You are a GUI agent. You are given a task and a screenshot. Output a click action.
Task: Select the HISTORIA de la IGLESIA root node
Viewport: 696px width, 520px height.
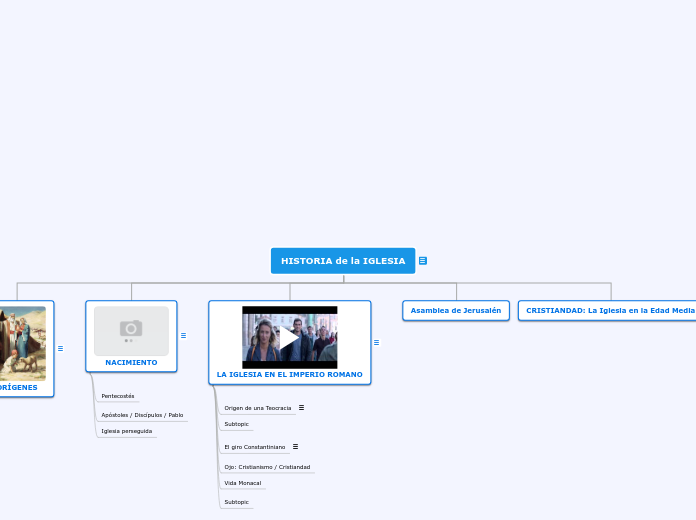(343, 261)
